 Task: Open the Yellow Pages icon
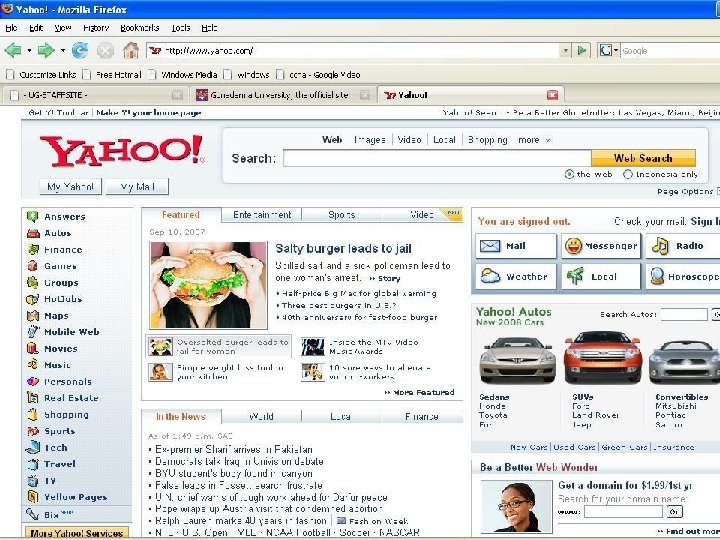coord(33,497)
